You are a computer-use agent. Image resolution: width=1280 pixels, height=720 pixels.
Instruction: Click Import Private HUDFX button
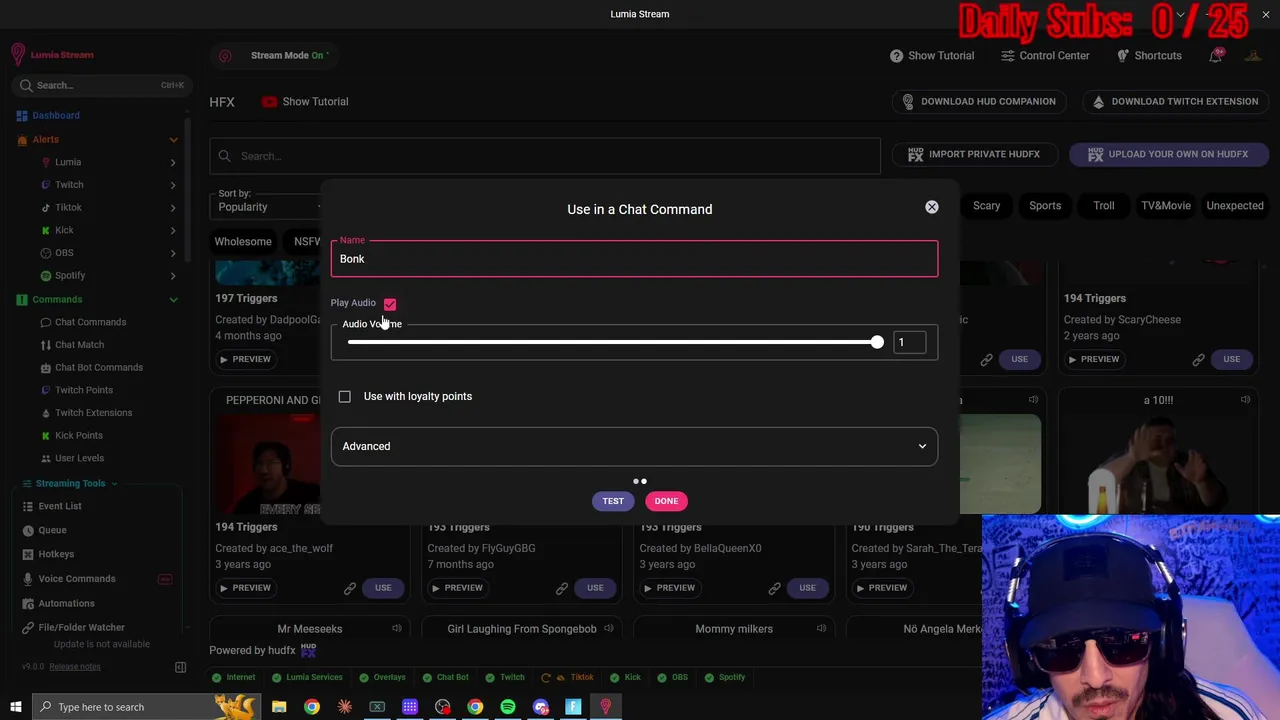tap(973, 154)
